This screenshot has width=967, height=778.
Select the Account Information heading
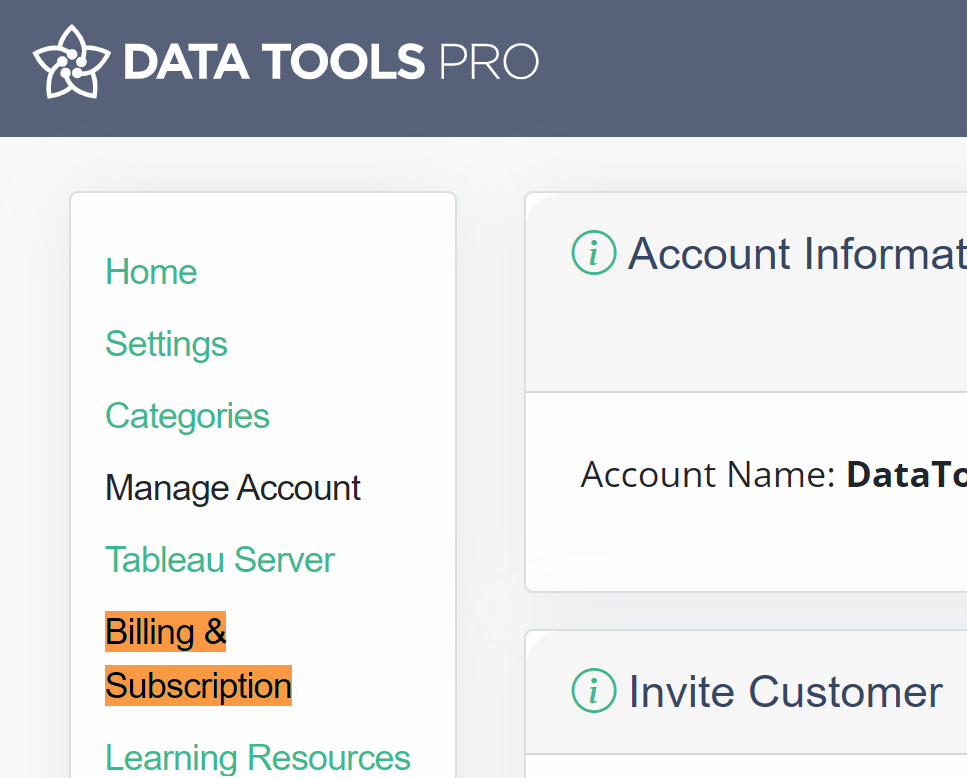click(x=797, y=253)
